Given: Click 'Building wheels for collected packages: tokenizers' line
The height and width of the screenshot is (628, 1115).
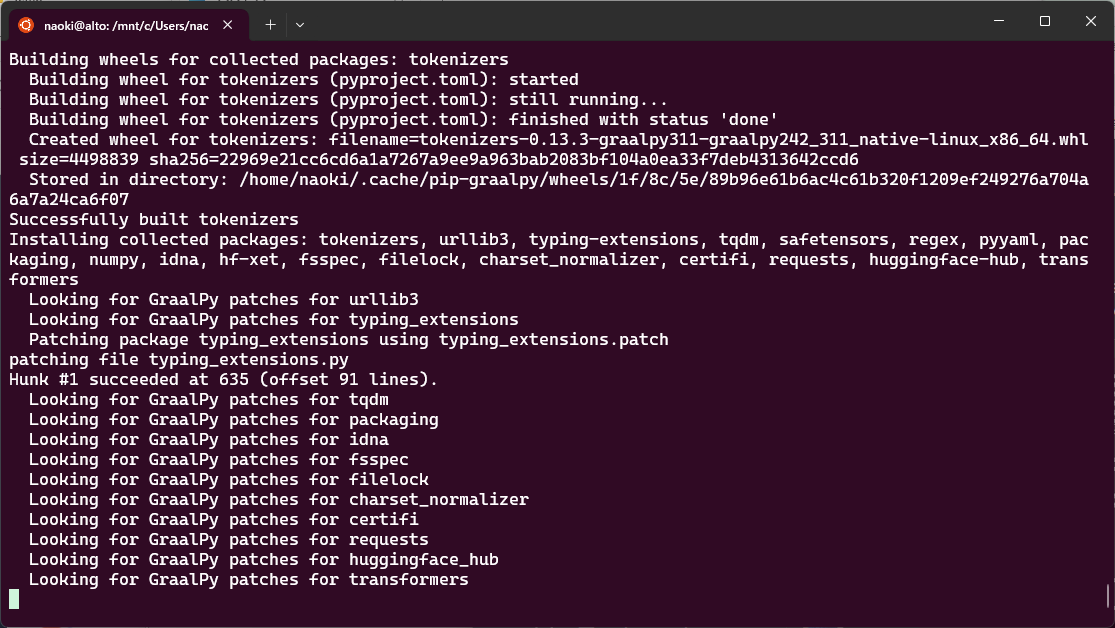Looking at the screenshot, I should click(x=259, y=59).
